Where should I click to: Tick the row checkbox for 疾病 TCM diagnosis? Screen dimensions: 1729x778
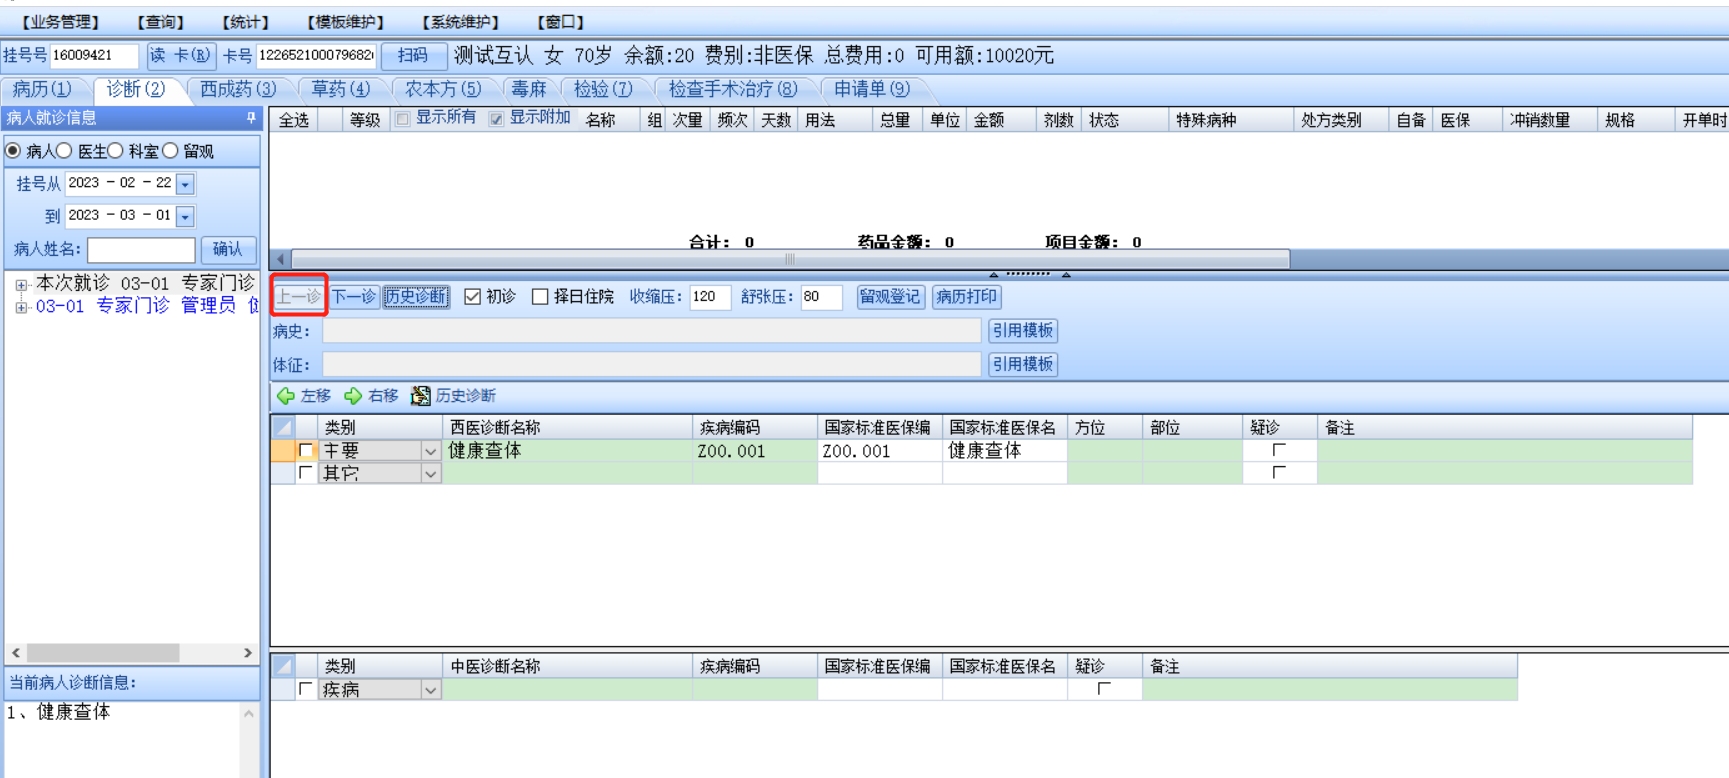306,689
